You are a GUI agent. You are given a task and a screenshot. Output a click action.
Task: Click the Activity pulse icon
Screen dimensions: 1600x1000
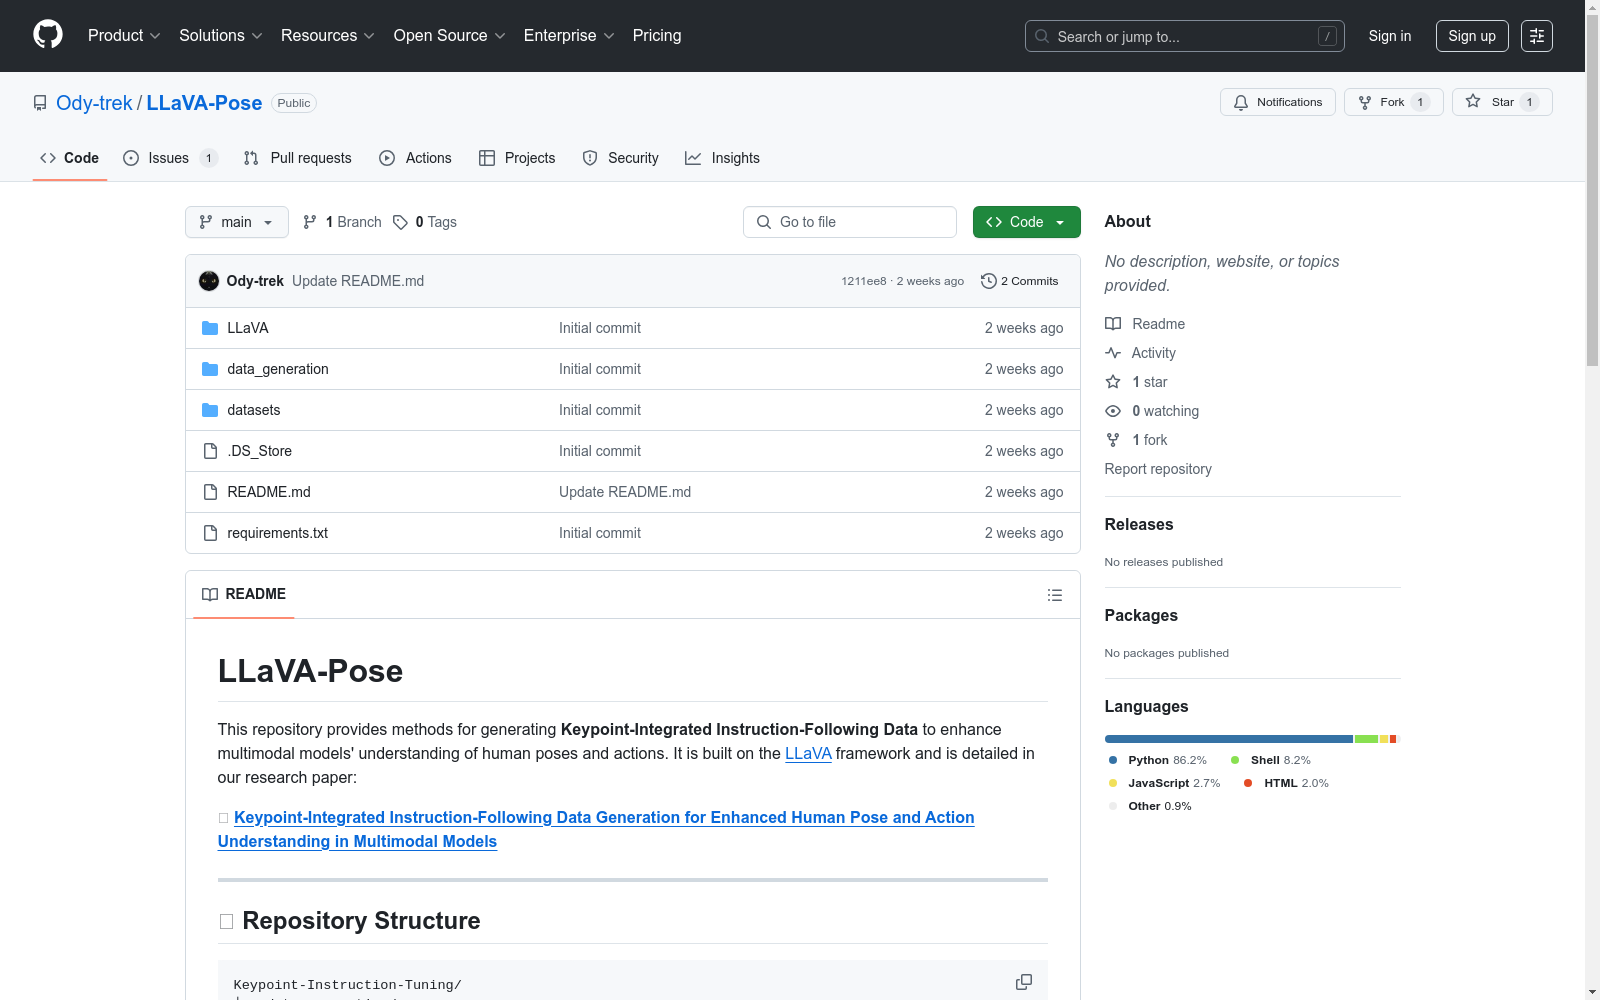coord(1113,353)
